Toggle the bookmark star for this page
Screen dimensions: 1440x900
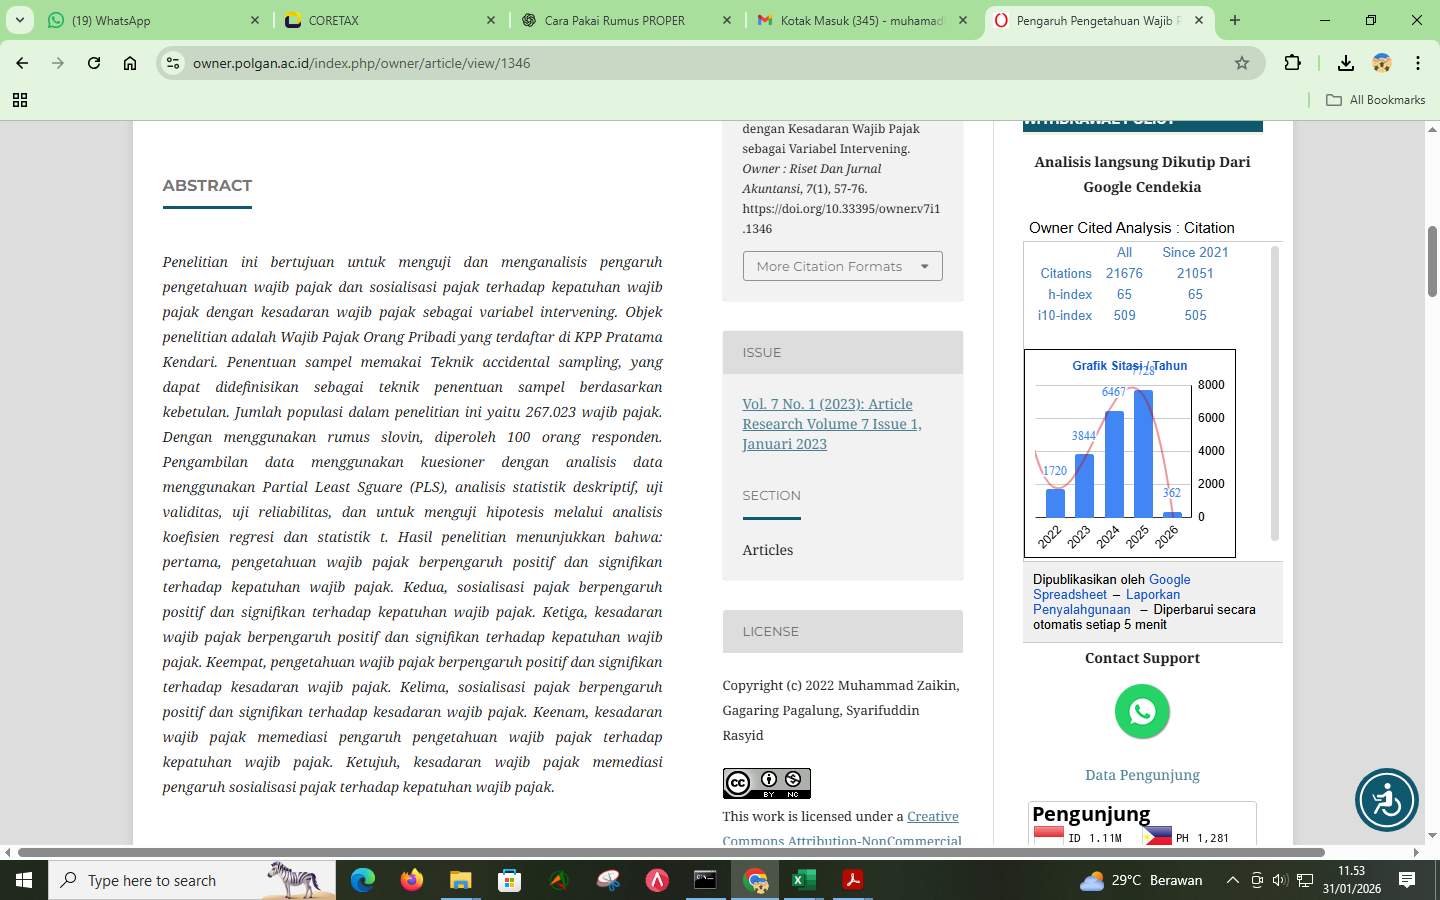(1242, 62)
